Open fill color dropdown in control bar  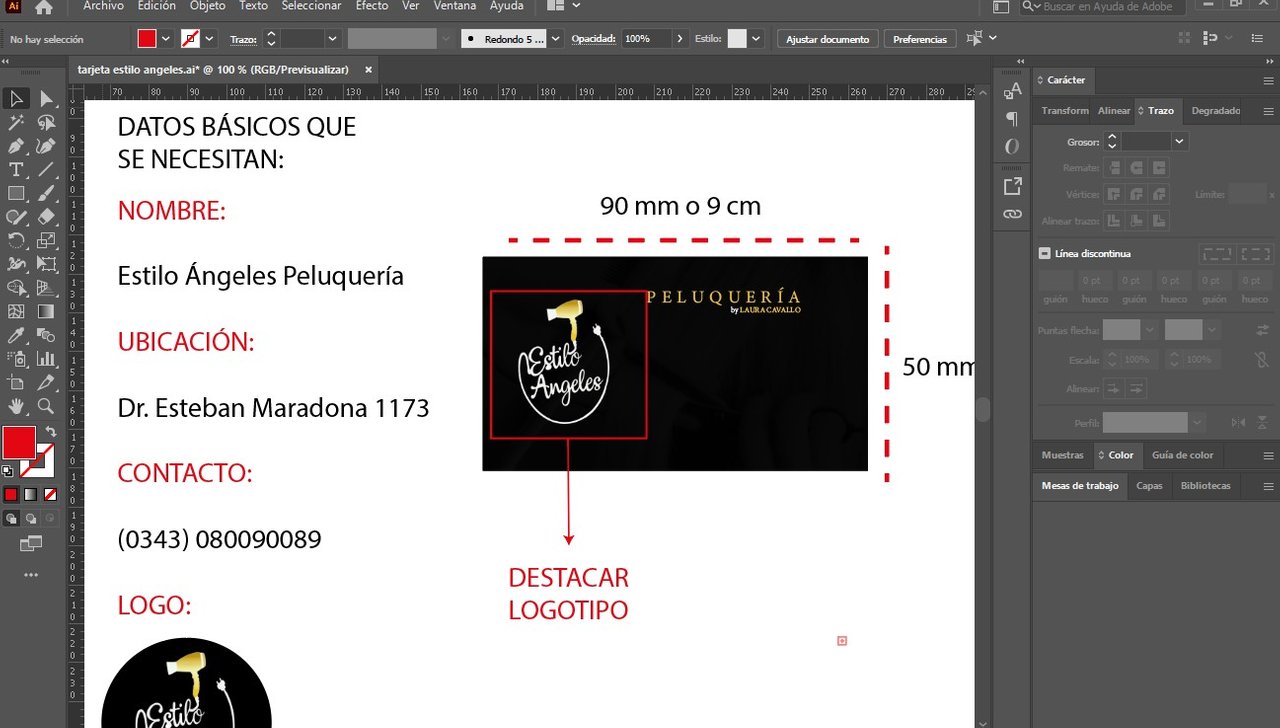coord(166,39)
